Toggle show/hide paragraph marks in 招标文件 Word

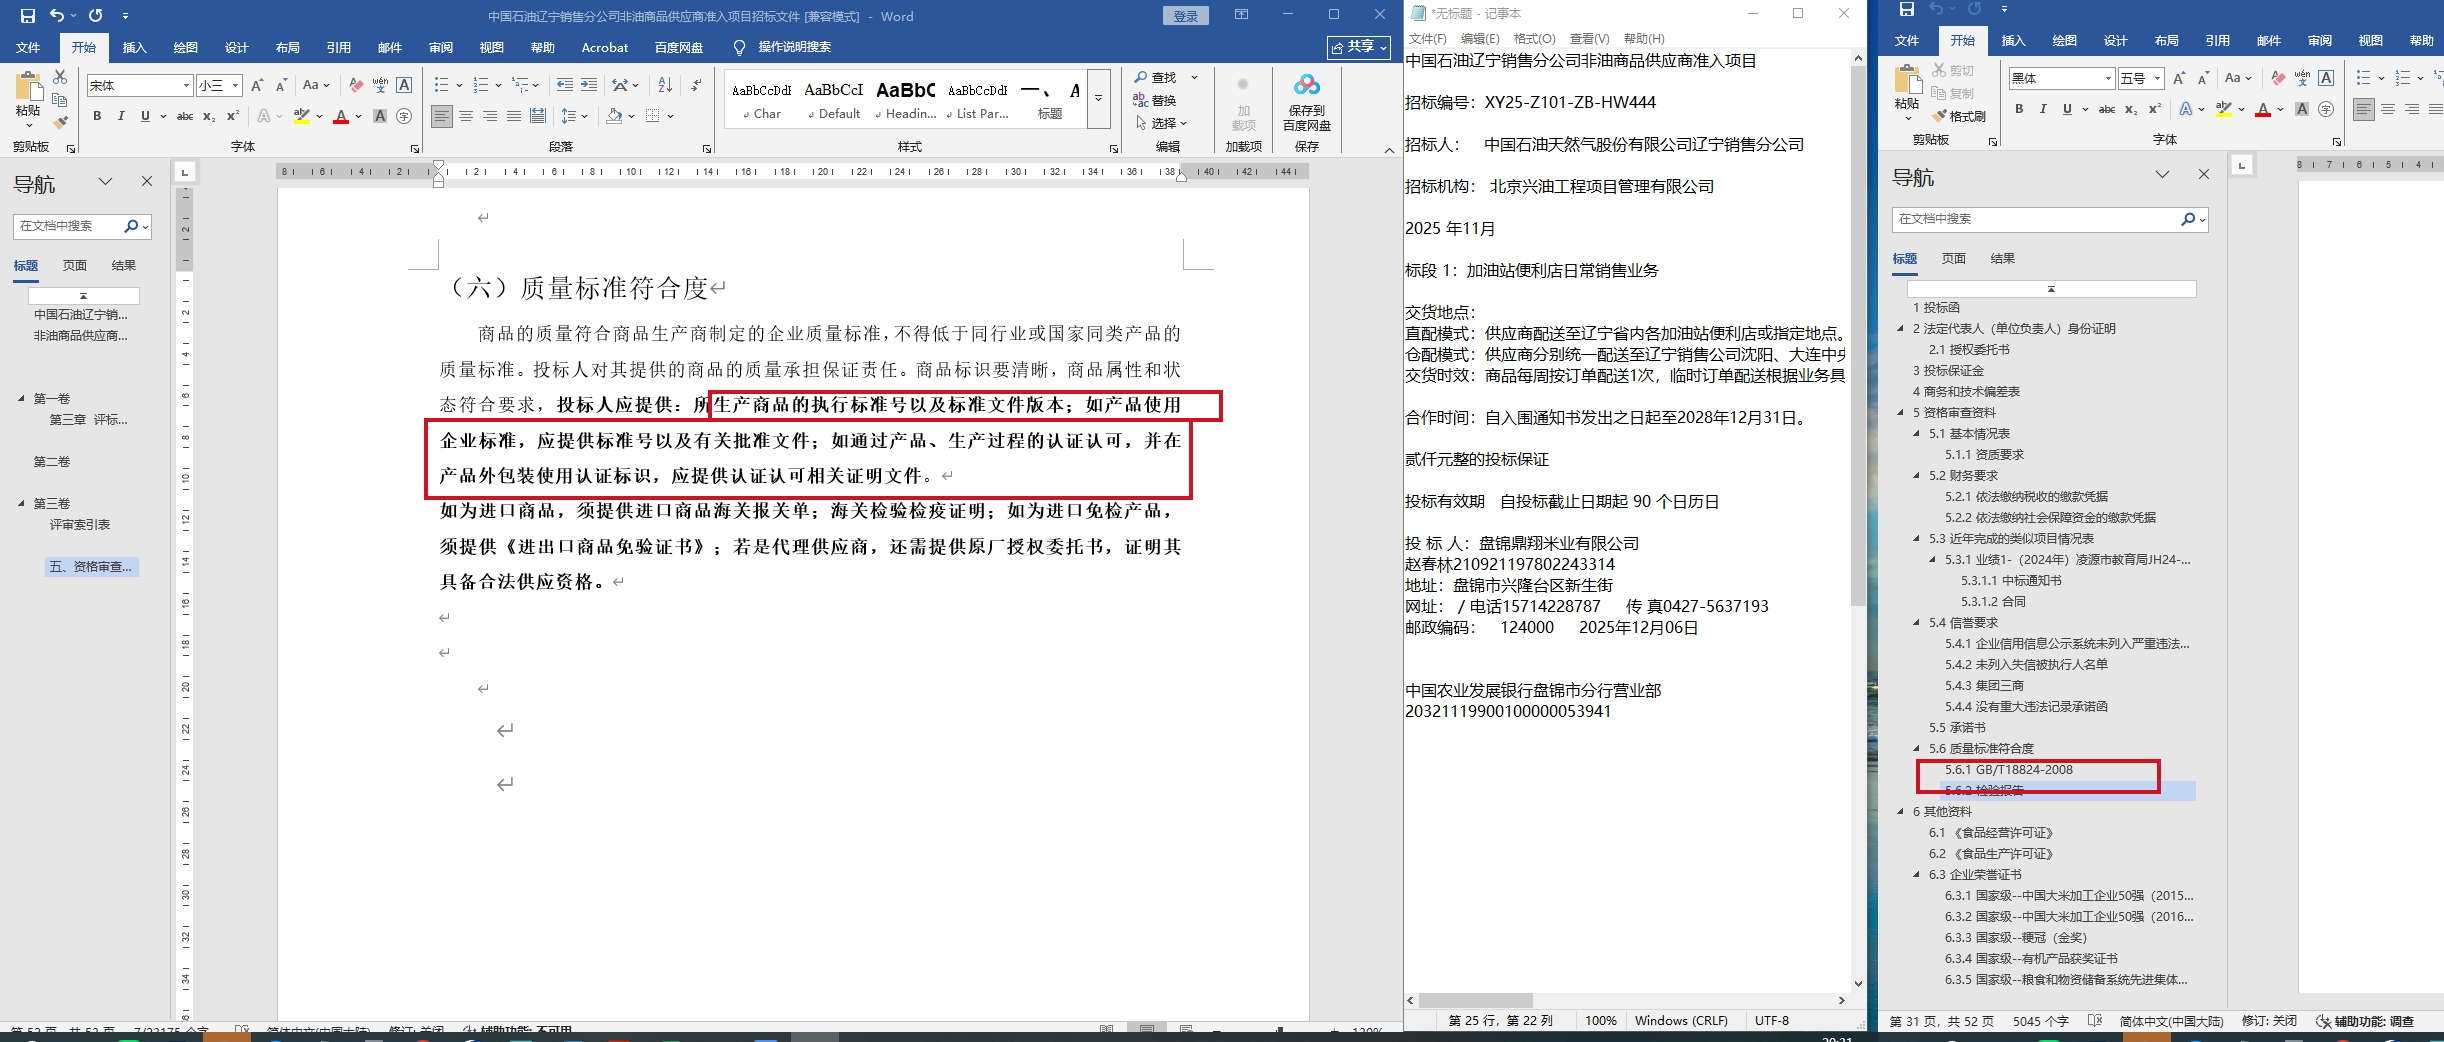[x=696, y=85]
